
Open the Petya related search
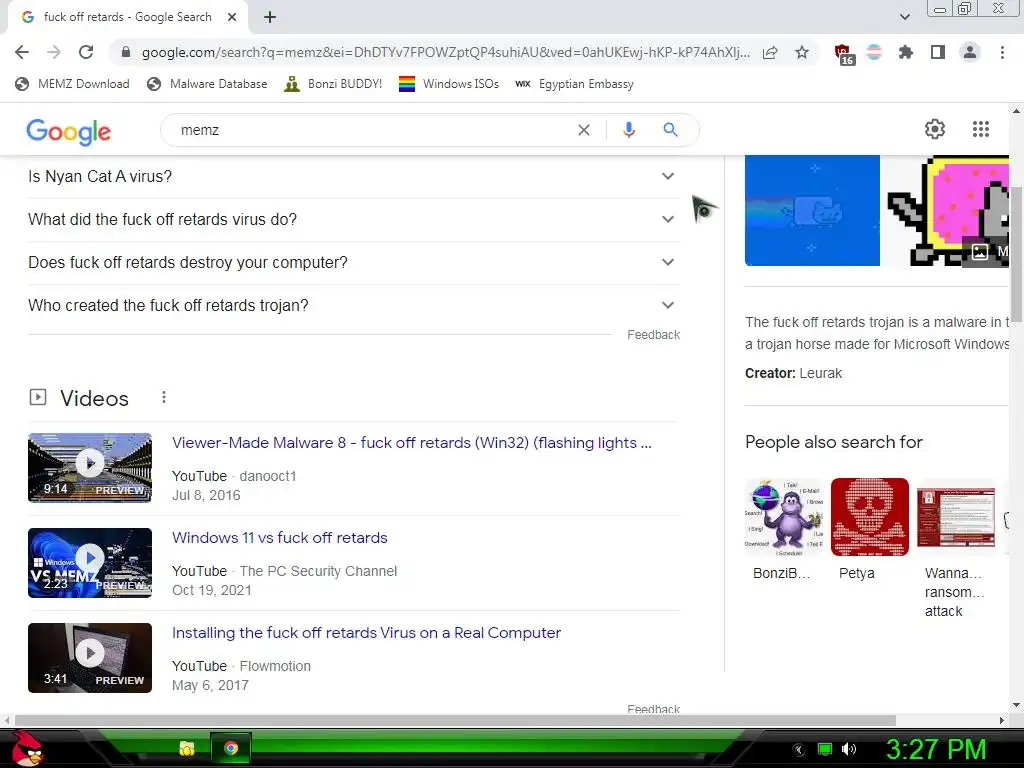point(869,530)
